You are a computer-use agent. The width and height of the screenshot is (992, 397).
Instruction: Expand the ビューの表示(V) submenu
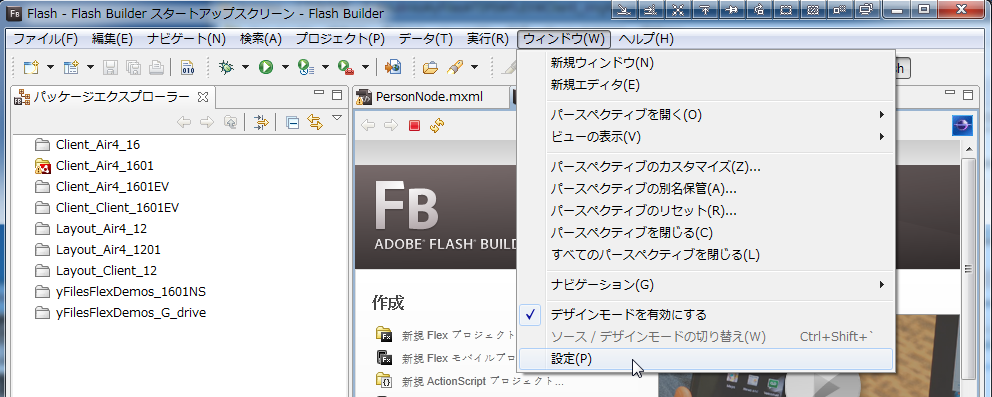pos(705,137)
